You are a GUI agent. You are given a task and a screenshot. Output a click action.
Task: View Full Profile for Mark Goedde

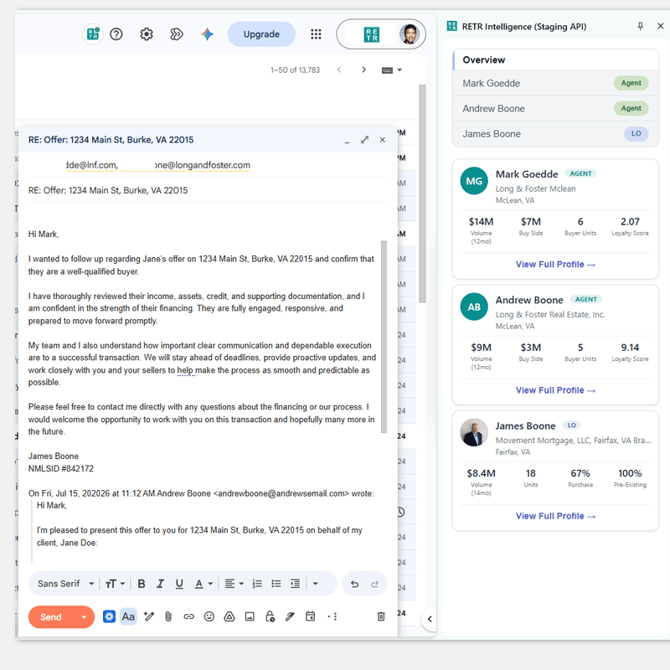[x=555, y=264]
